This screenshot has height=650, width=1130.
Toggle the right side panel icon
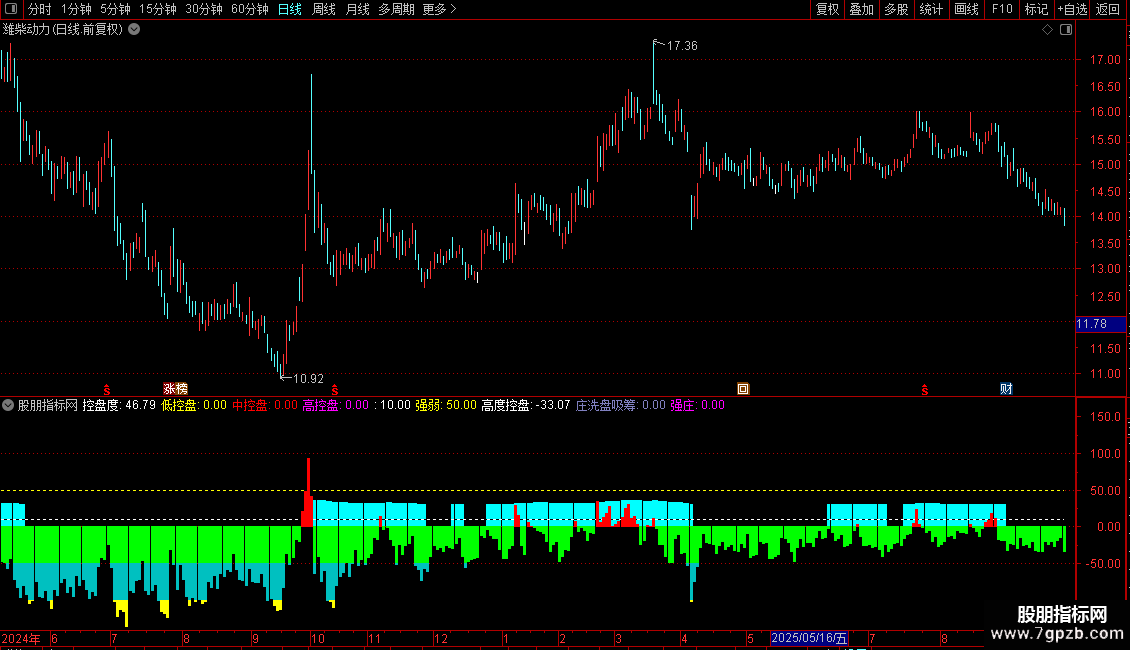1066,30
